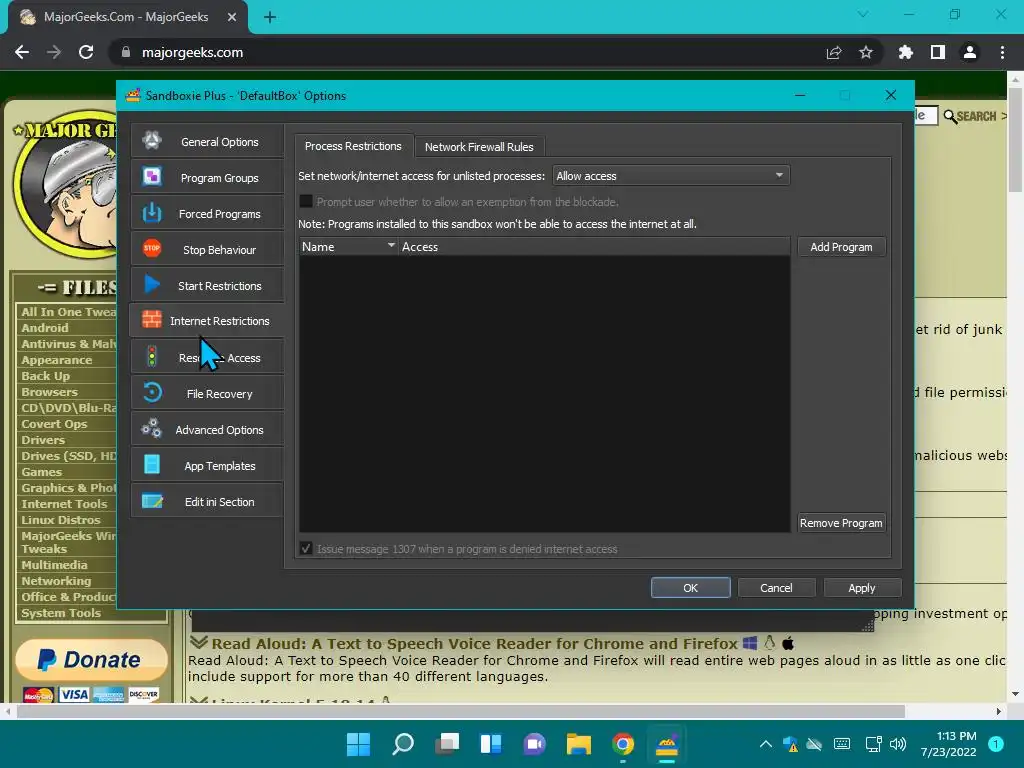Viewport: 1024px width, 768px height.
Task: Open a new Chrome tab
Action: pos(270,17)
